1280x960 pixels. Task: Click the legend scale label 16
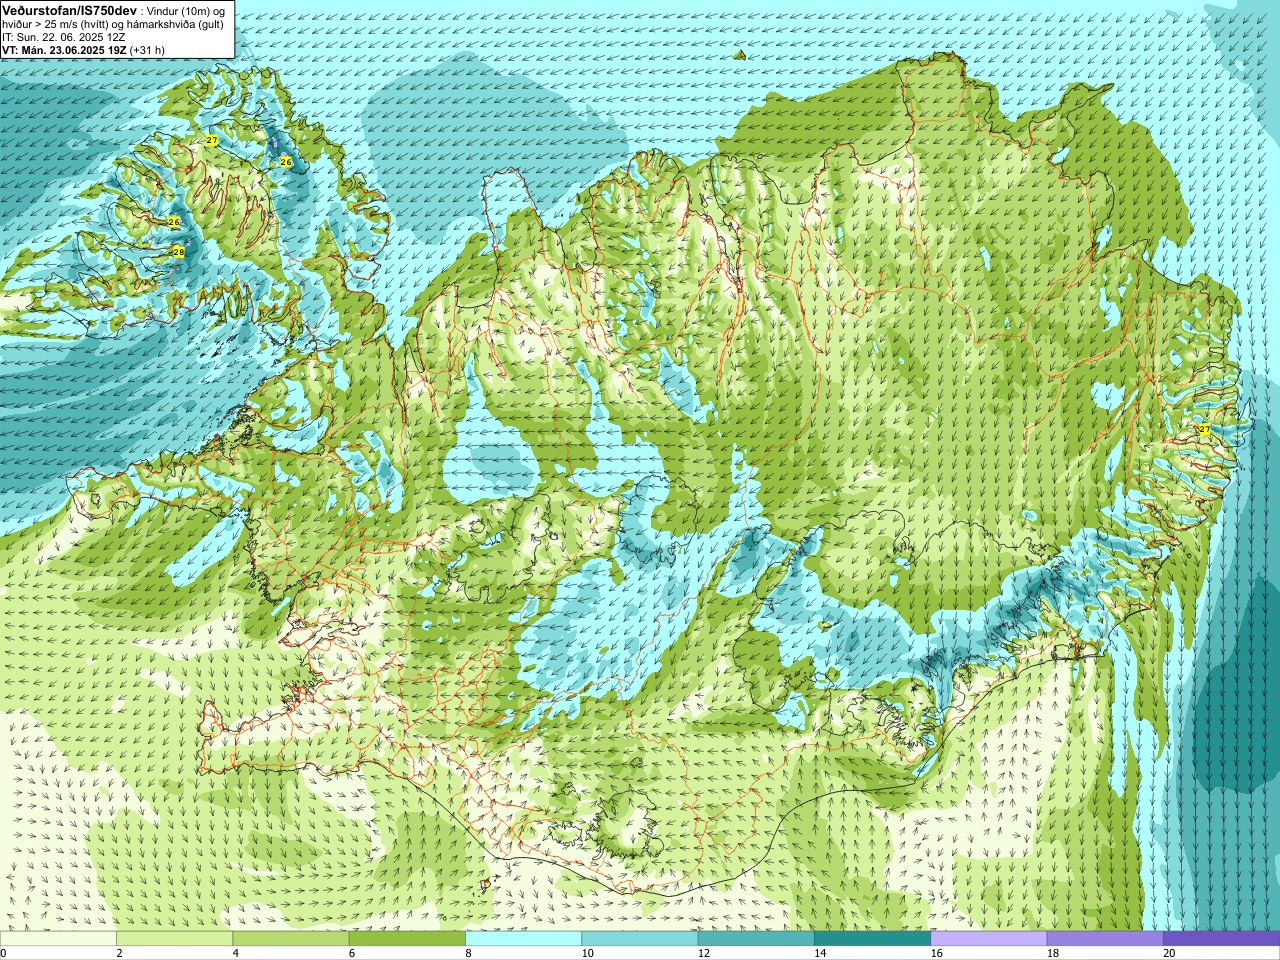936,953
